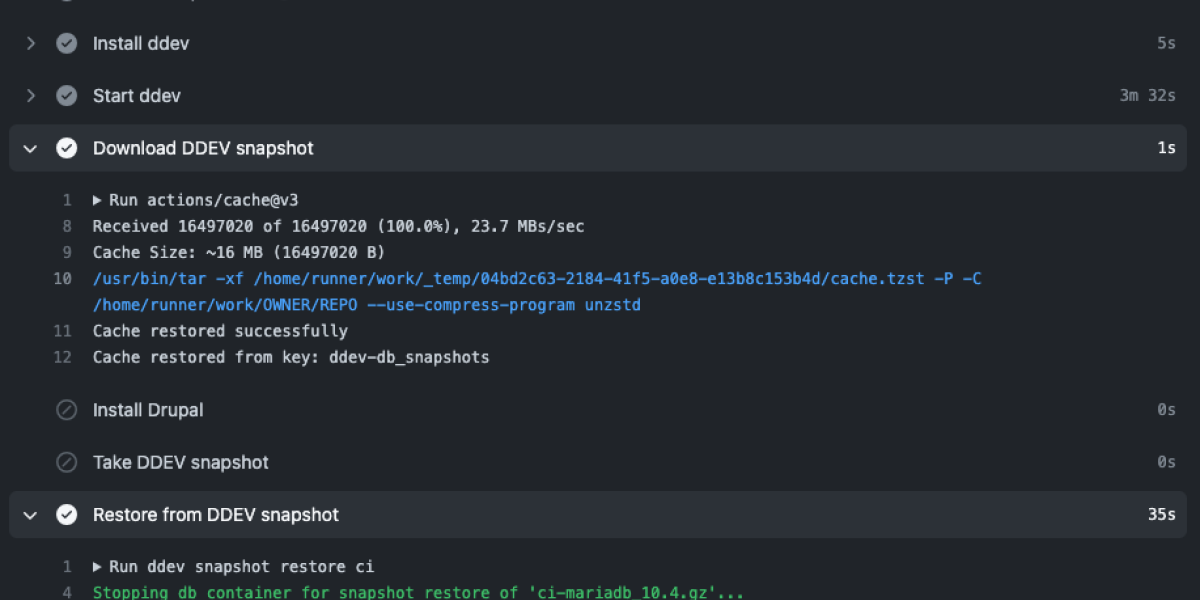Click the success checkmark icon beside Install ddev
This screenshot has height=600, width=1200.
66,43
